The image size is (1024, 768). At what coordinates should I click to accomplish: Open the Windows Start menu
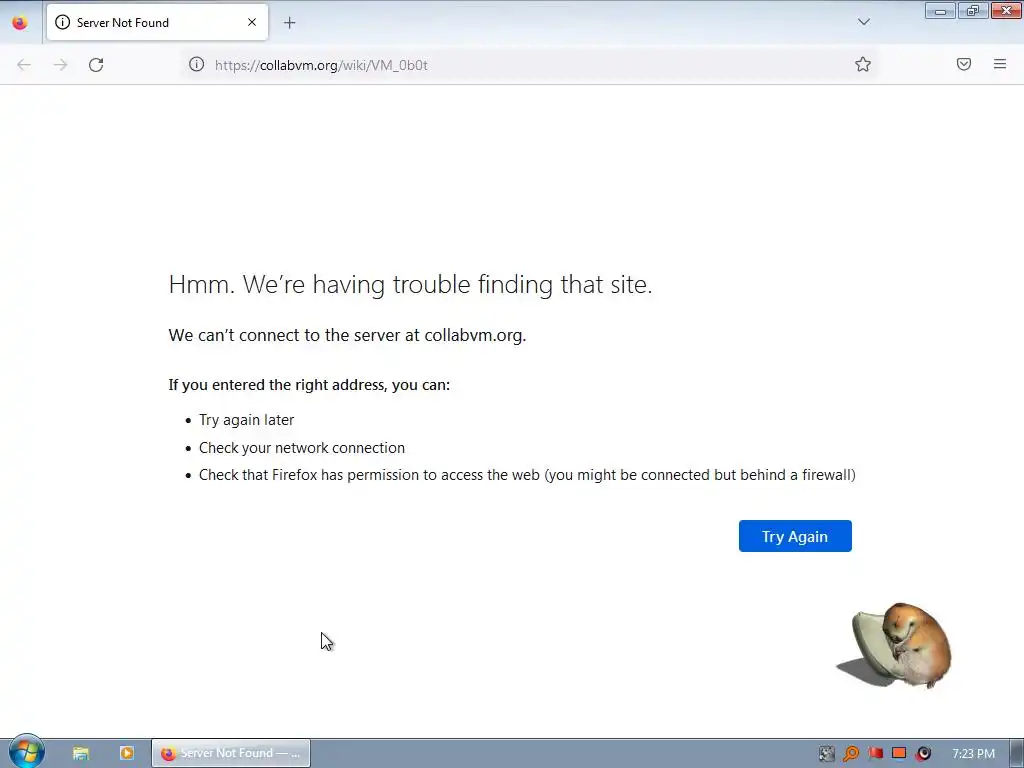[26, 752]
